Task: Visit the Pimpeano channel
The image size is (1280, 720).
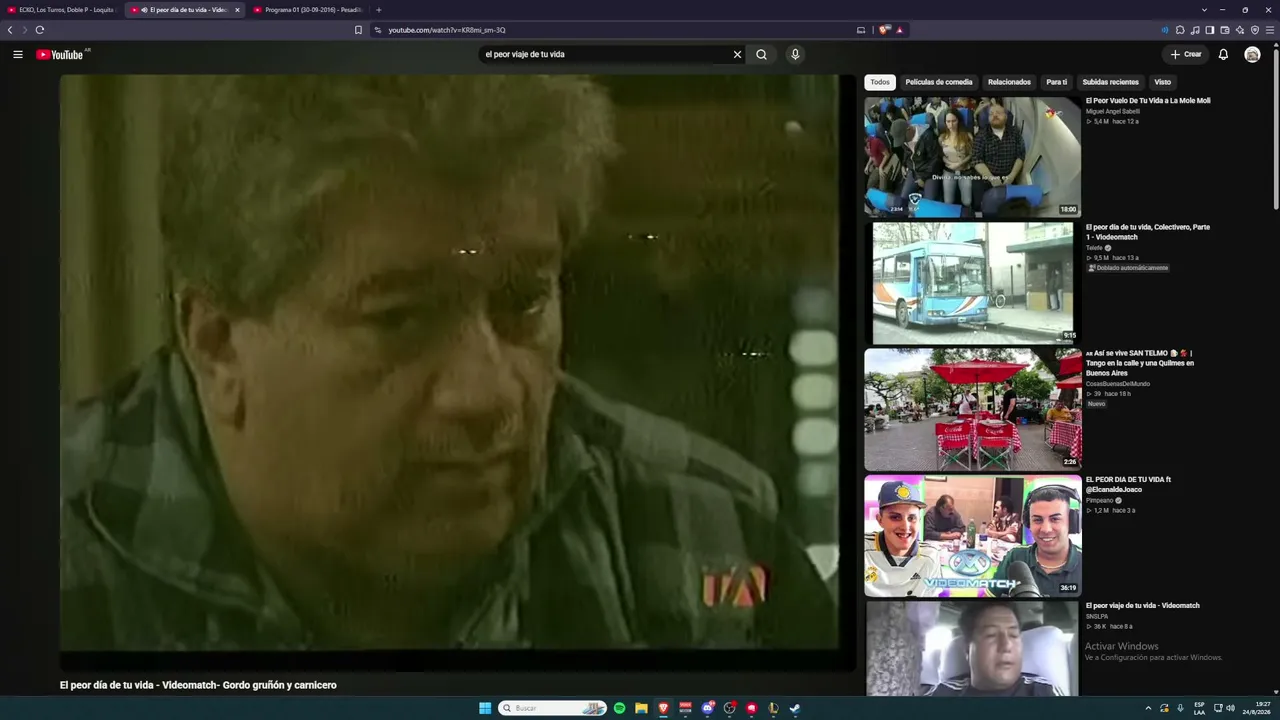Action: point(1100,500)
